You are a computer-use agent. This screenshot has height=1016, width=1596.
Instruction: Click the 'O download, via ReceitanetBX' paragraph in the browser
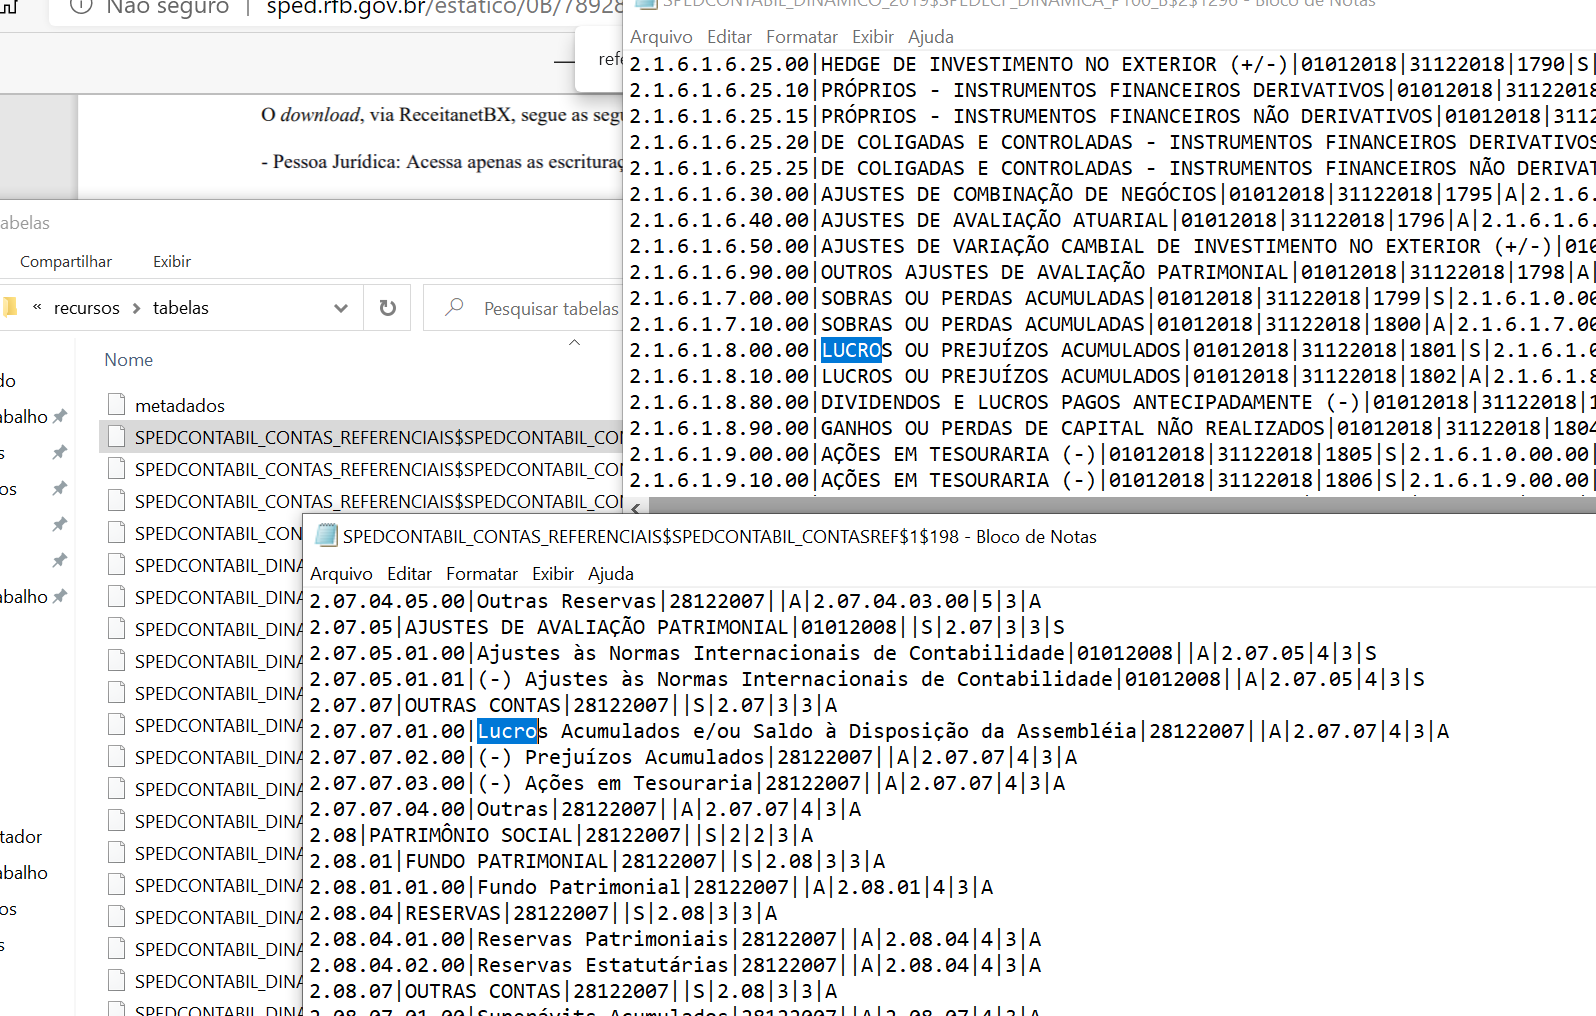coord(441,115)
